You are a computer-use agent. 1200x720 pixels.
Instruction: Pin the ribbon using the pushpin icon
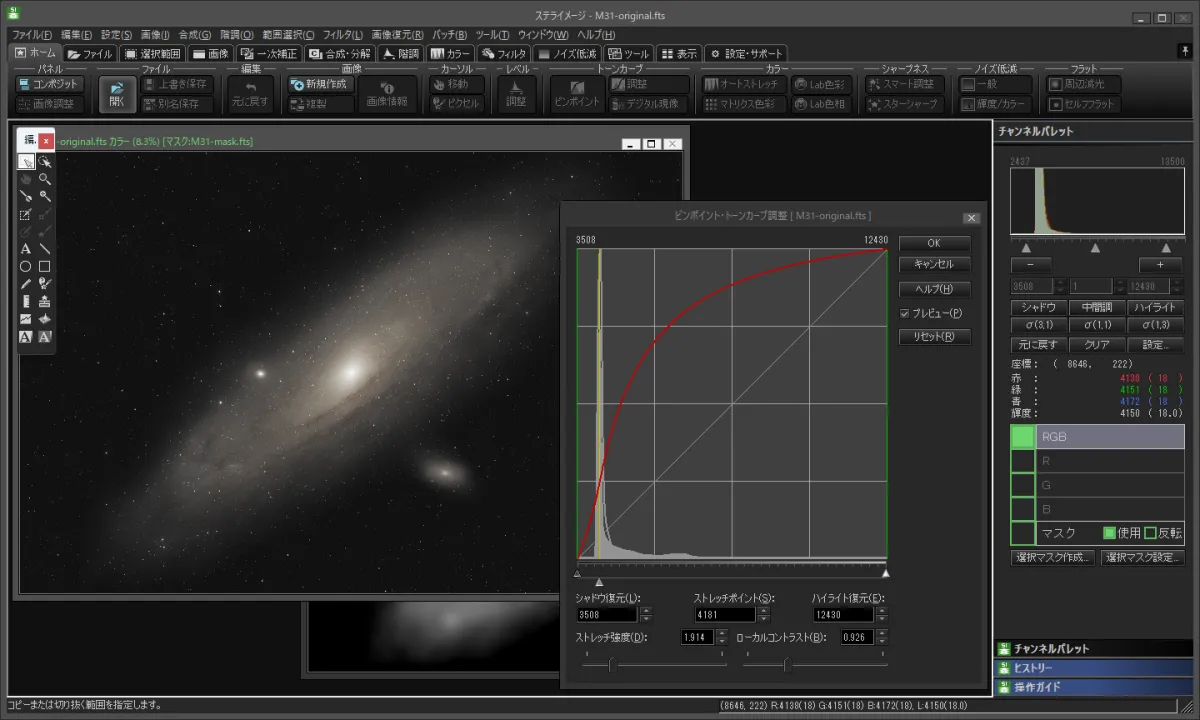[1185, 51]
